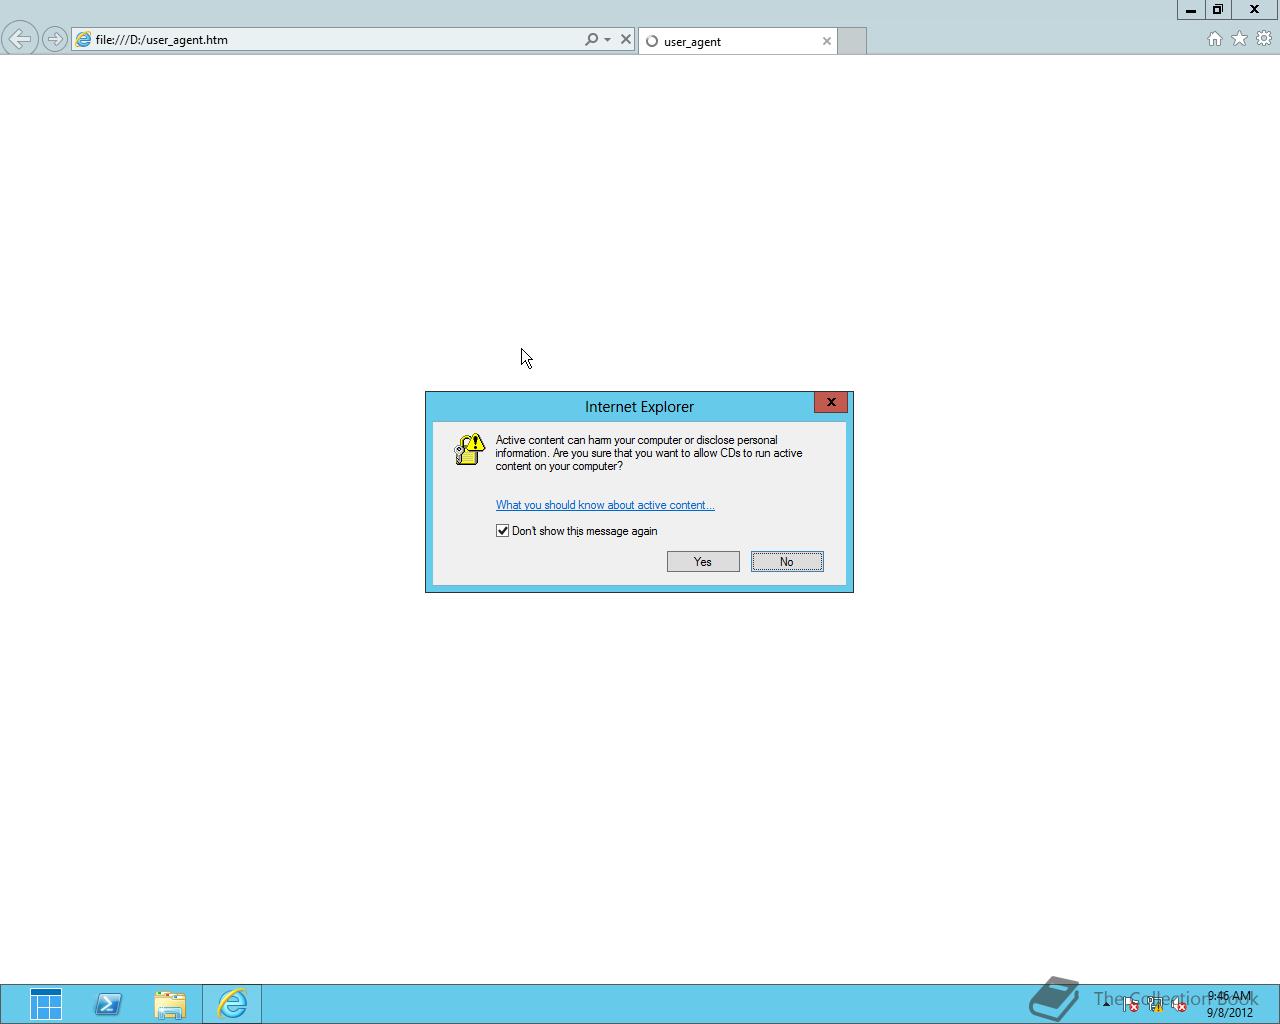Viewport: 1280px width, 1024px height.
Task: Expand the address bar autocomplete dropdown arrow
Action: click(x=607, y=40)
